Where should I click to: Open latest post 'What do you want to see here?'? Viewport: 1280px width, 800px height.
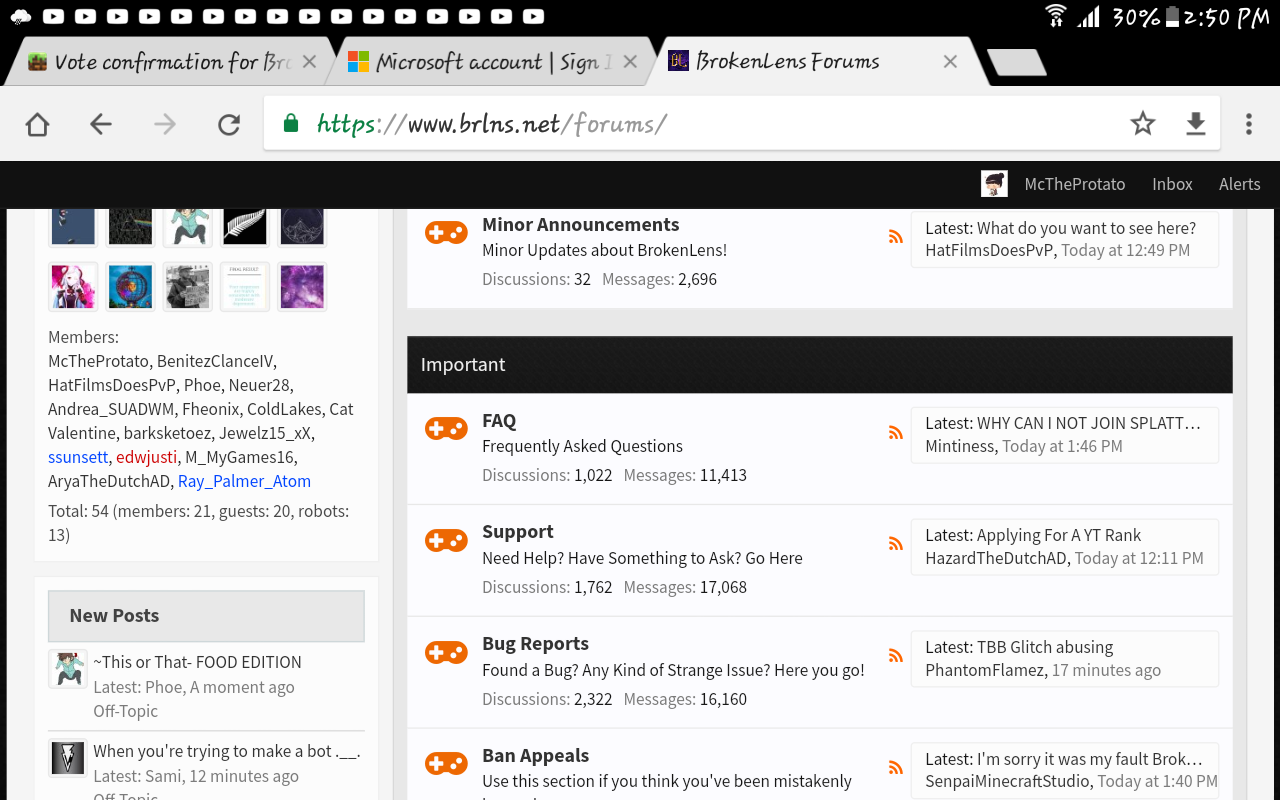1086,228
